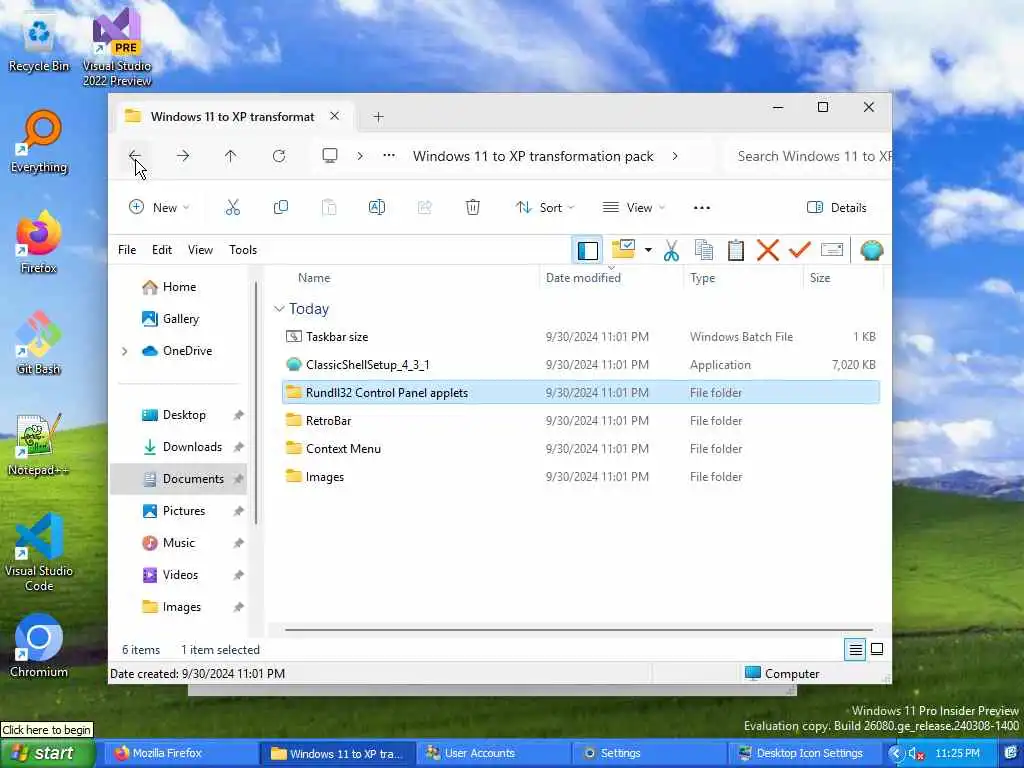Select the Everything desktop shortcut
Image resolution: width=1024 pixels, height=768 pixels.
tap(39, 142)
